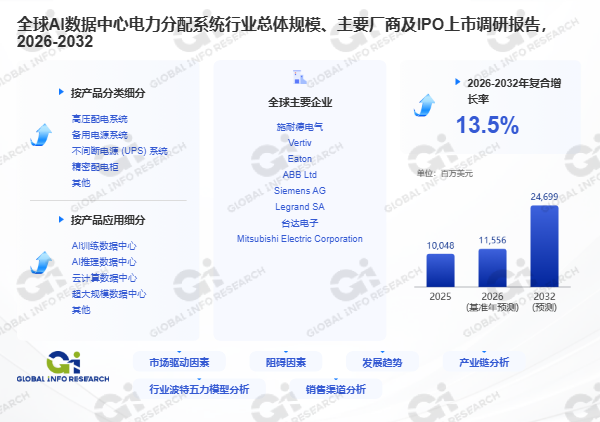Click the 高压配电系统 item
600x422 pixels.
(x=99, y=119)
